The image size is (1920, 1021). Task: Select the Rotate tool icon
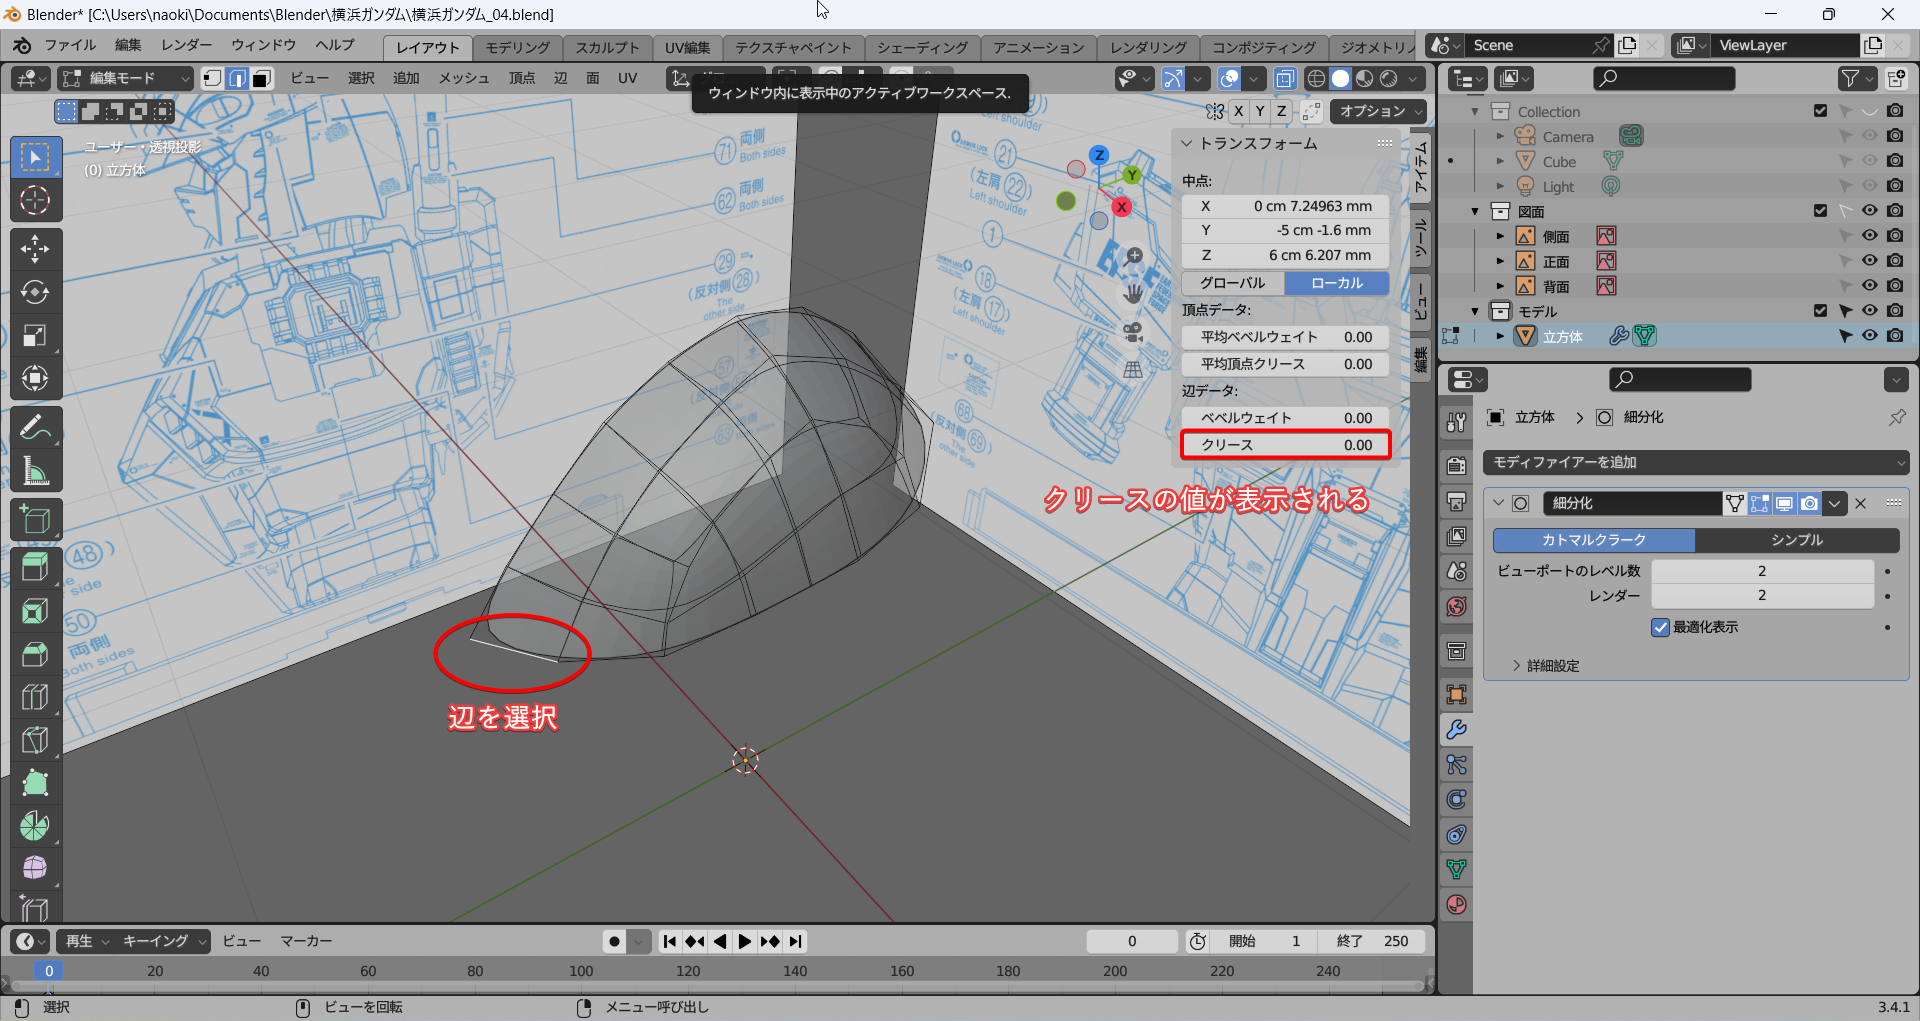[35, 292]
